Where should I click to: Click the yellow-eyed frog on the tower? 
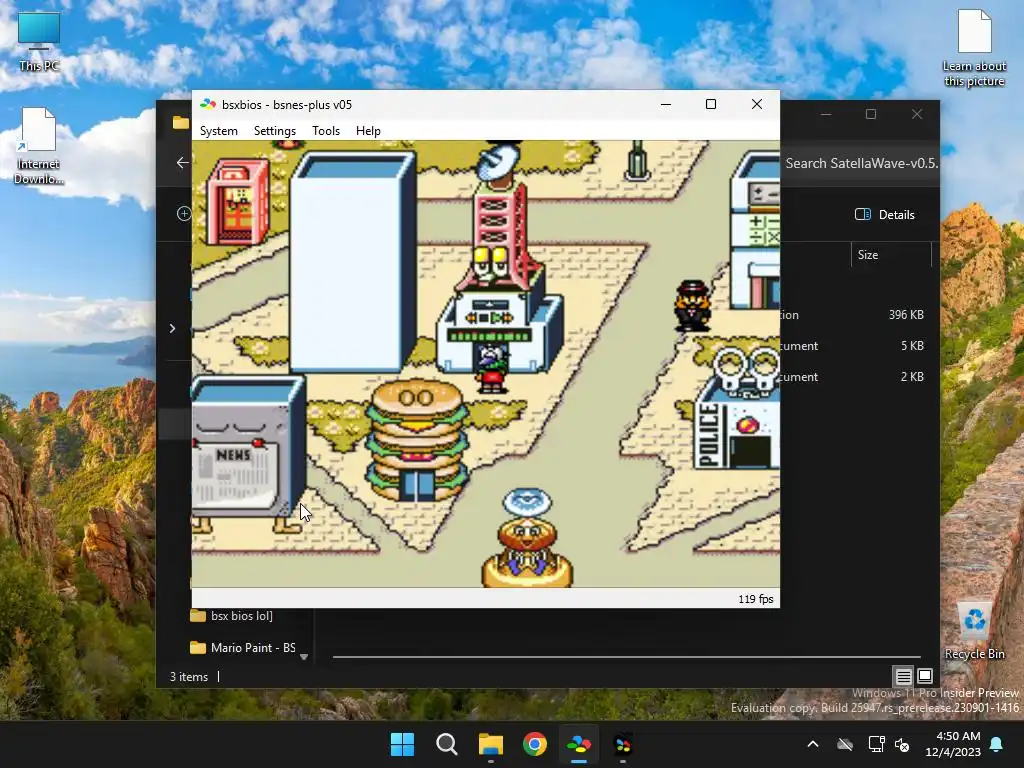(x=491, y=266)
